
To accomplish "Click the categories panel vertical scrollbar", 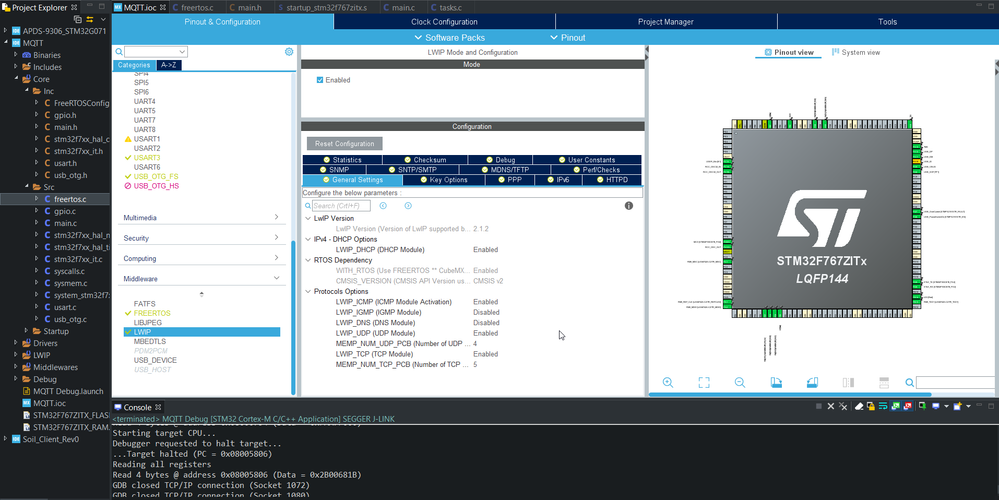I will point(293,317).
